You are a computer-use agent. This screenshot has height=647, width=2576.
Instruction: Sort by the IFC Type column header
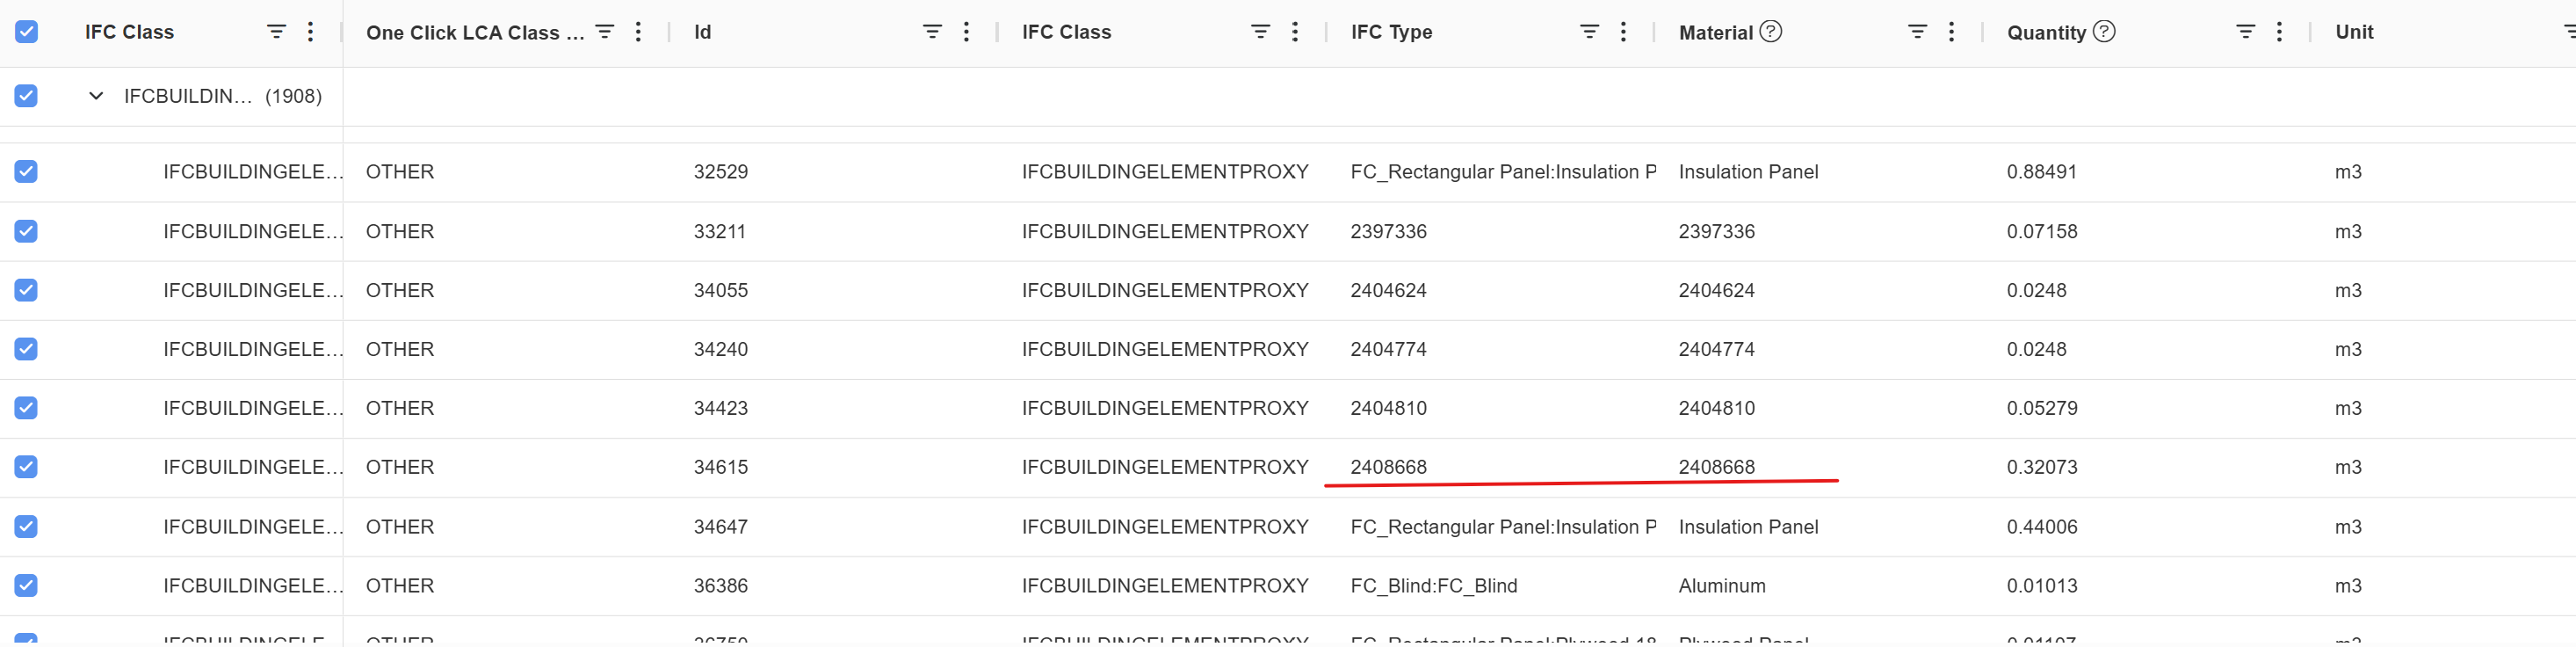coord(1391,32)
